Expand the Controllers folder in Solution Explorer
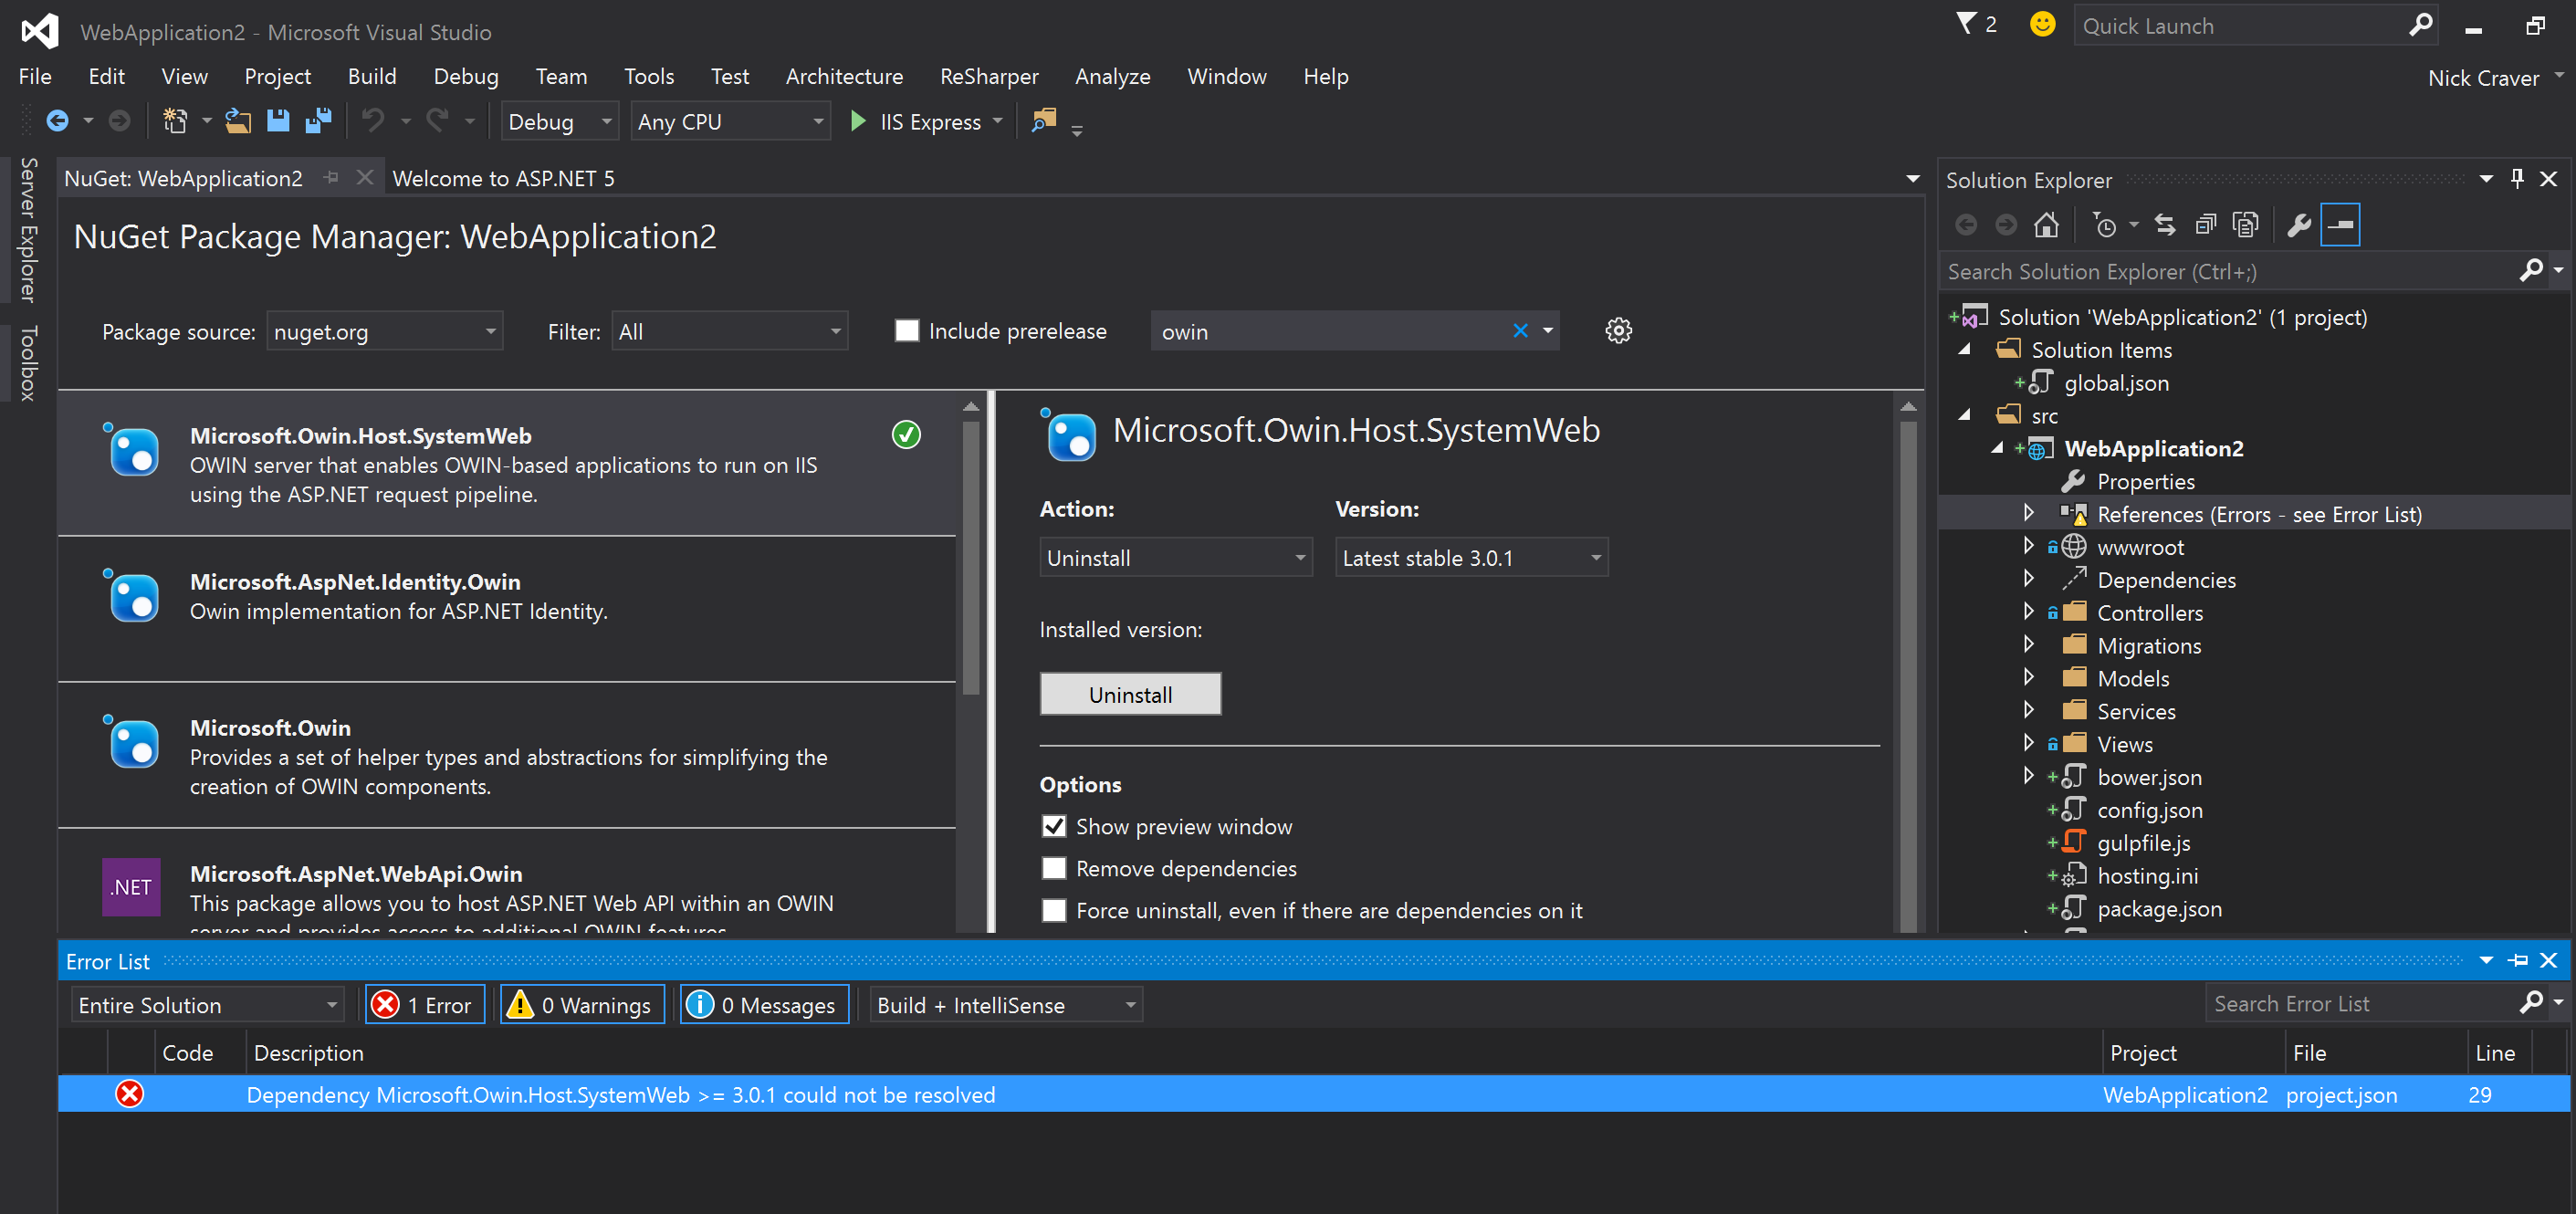Image resolution: width=2576 pixels, height=1214 pixels. point(2028,611)
